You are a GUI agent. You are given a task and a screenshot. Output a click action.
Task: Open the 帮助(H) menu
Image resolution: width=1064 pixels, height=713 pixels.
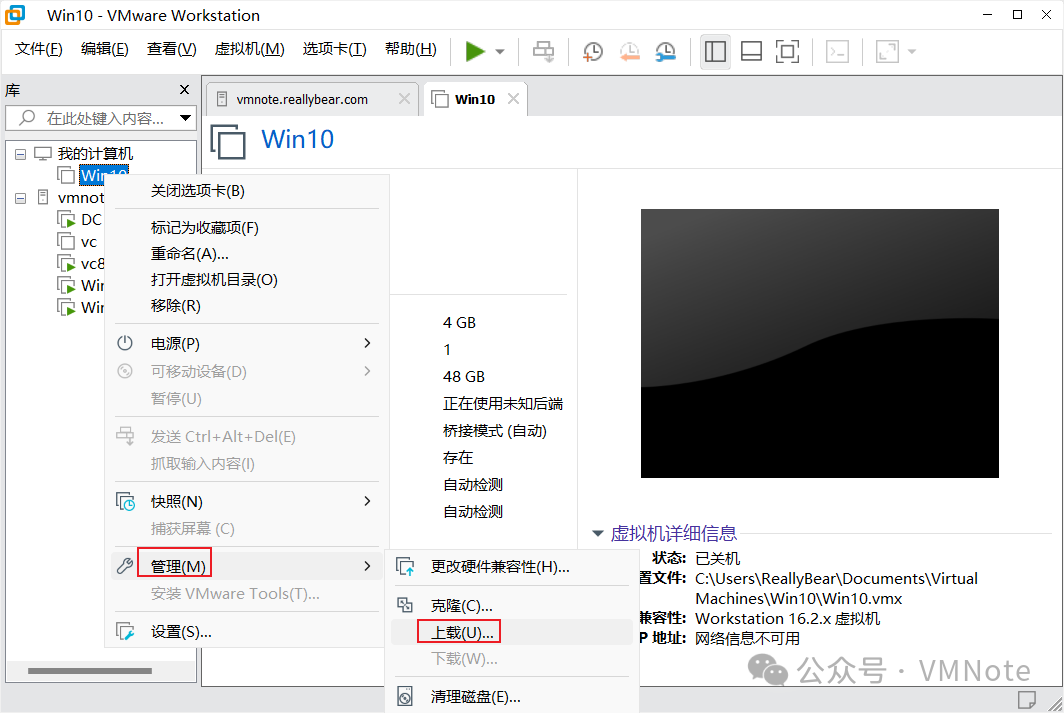coord(411,50)
